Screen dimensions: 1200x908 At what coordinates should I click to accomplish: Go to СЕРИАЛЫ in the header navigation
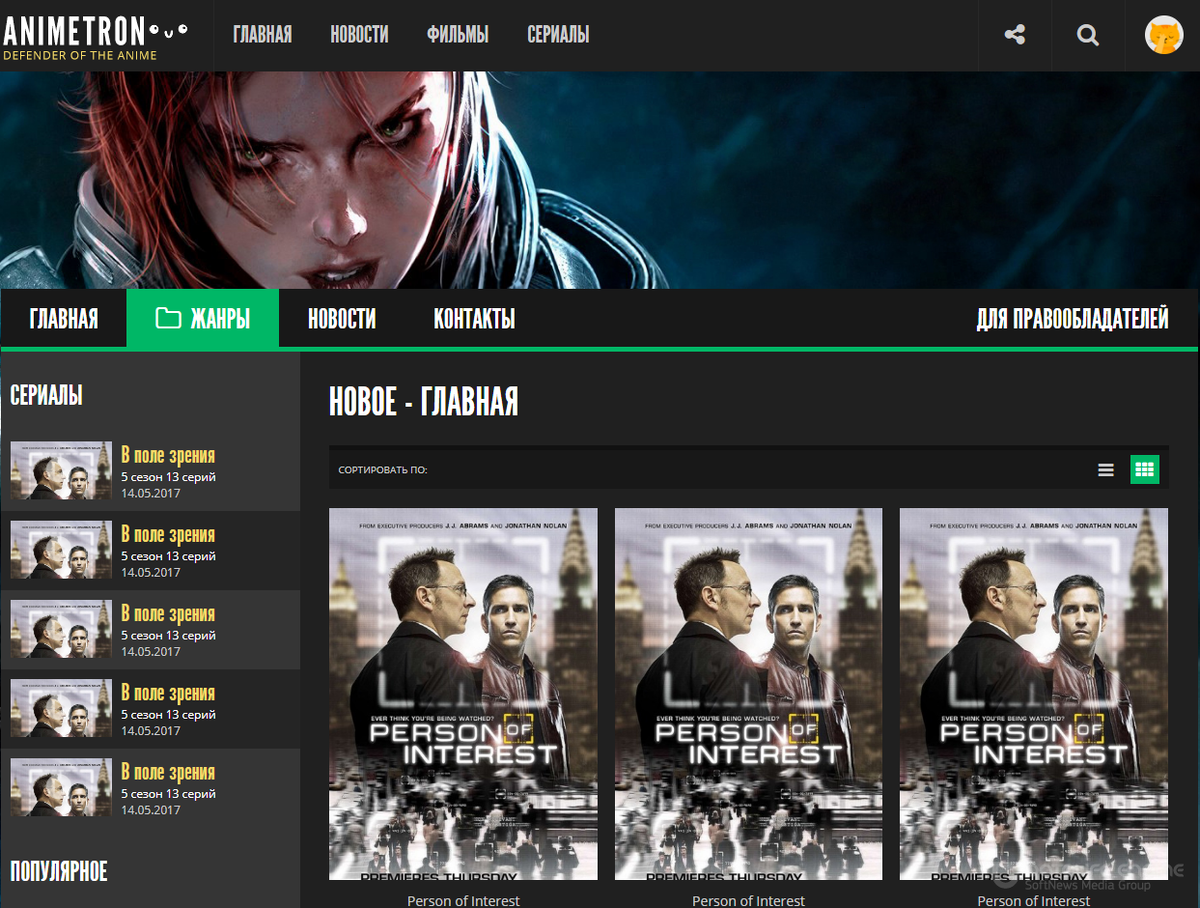pyautogui.click(x=558, y=35)
